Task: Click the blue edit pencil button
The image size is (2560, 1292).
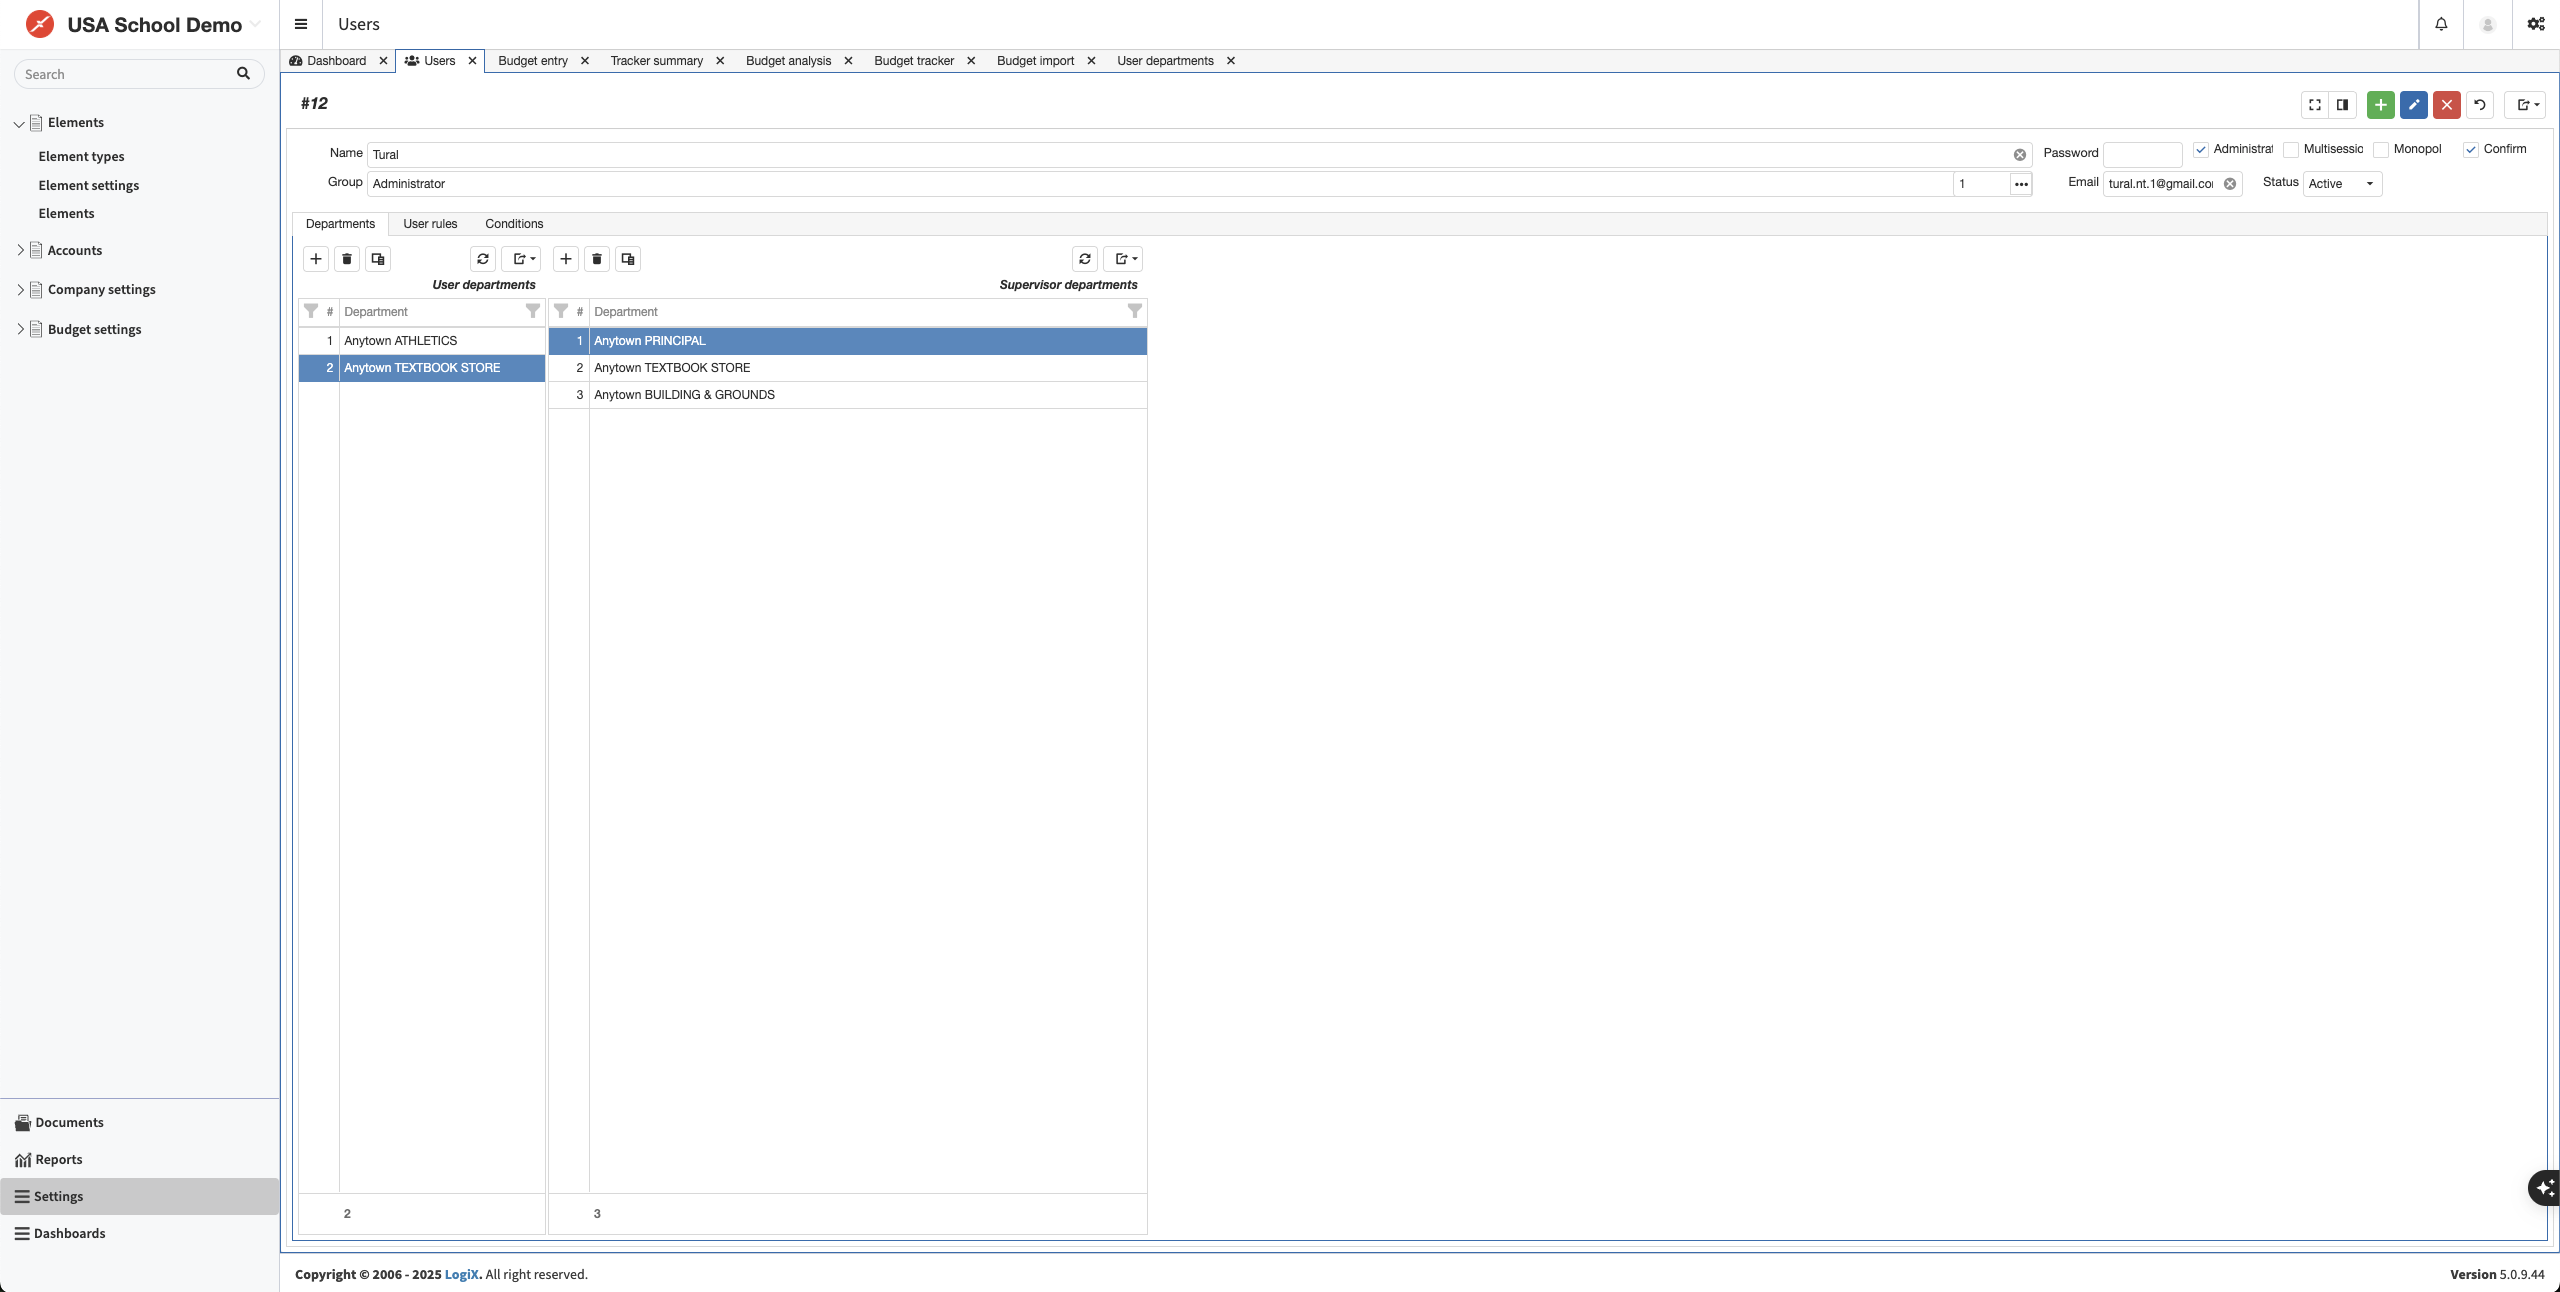Action: click(2413, 104)
